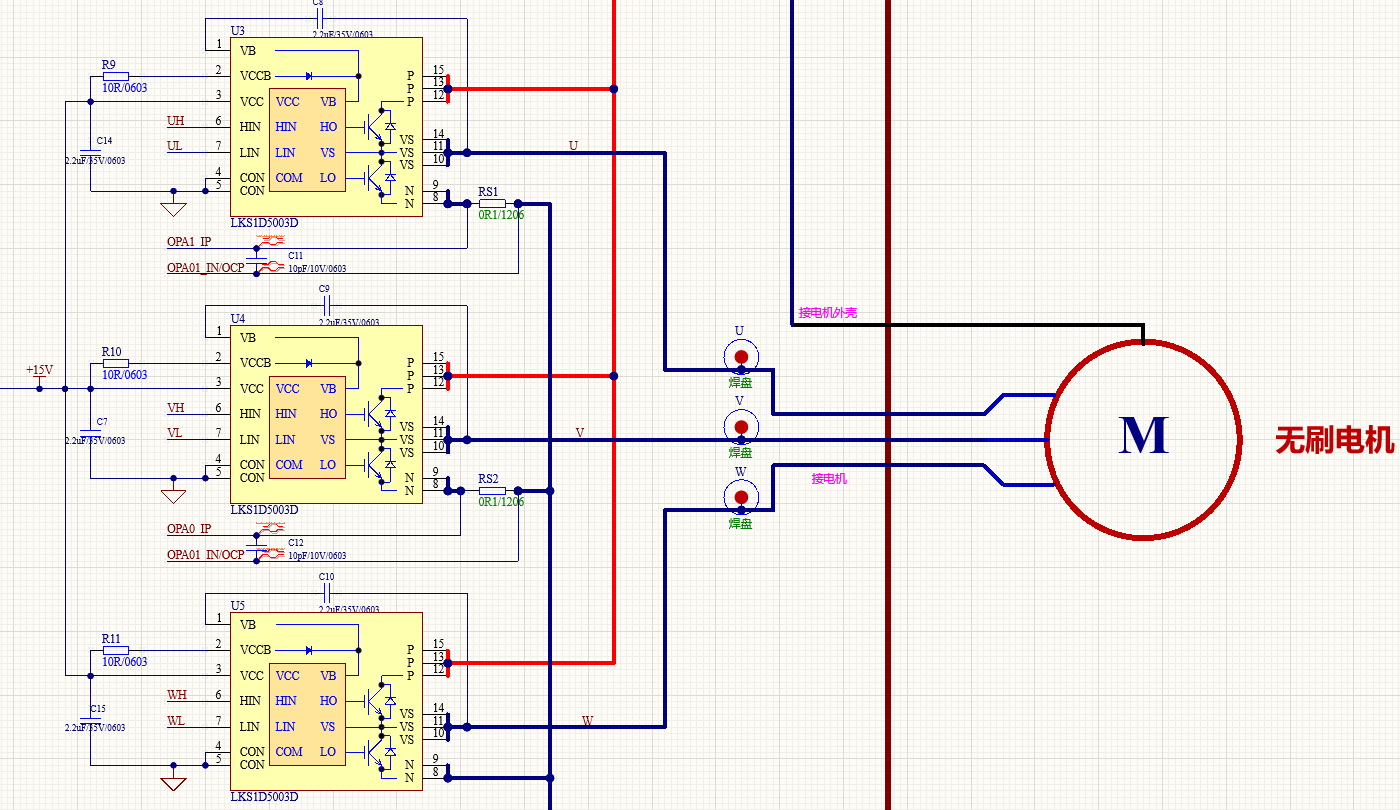Click the red 无刷电机 text
This screenshot has height=810, width=1400.
point(1333,440)
